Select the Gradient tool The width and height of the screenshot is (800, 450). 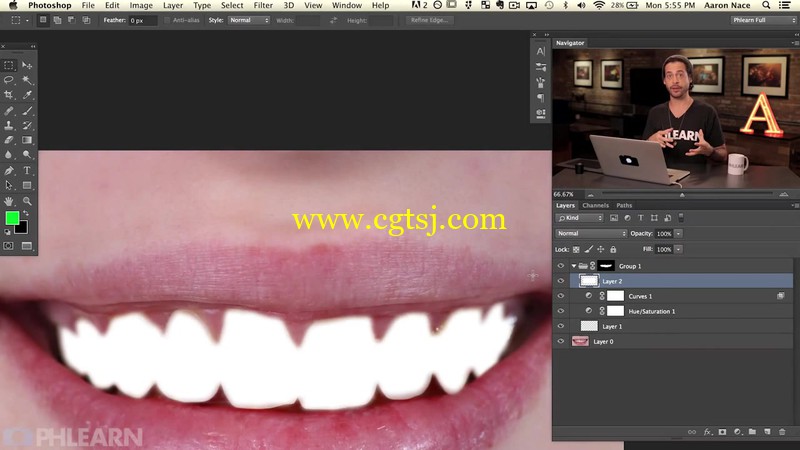pos(27,140)
